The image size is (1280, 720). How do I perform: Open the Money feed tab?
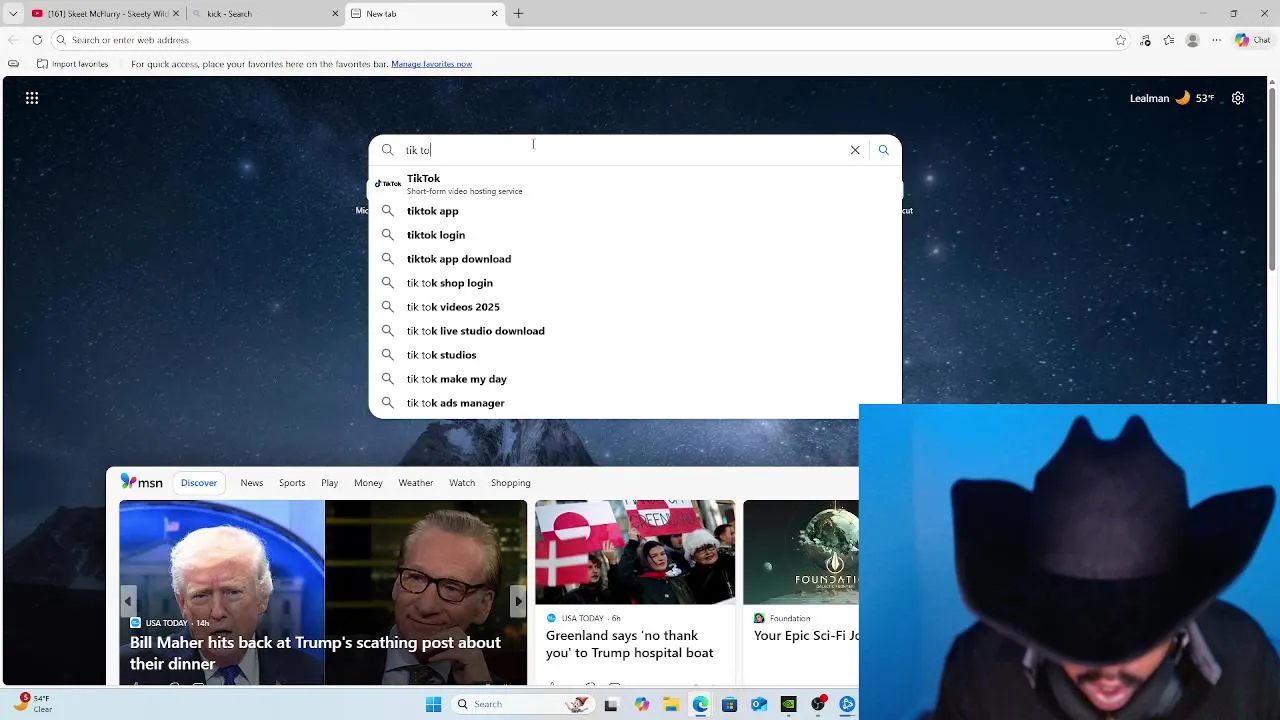tap(368, 483)
